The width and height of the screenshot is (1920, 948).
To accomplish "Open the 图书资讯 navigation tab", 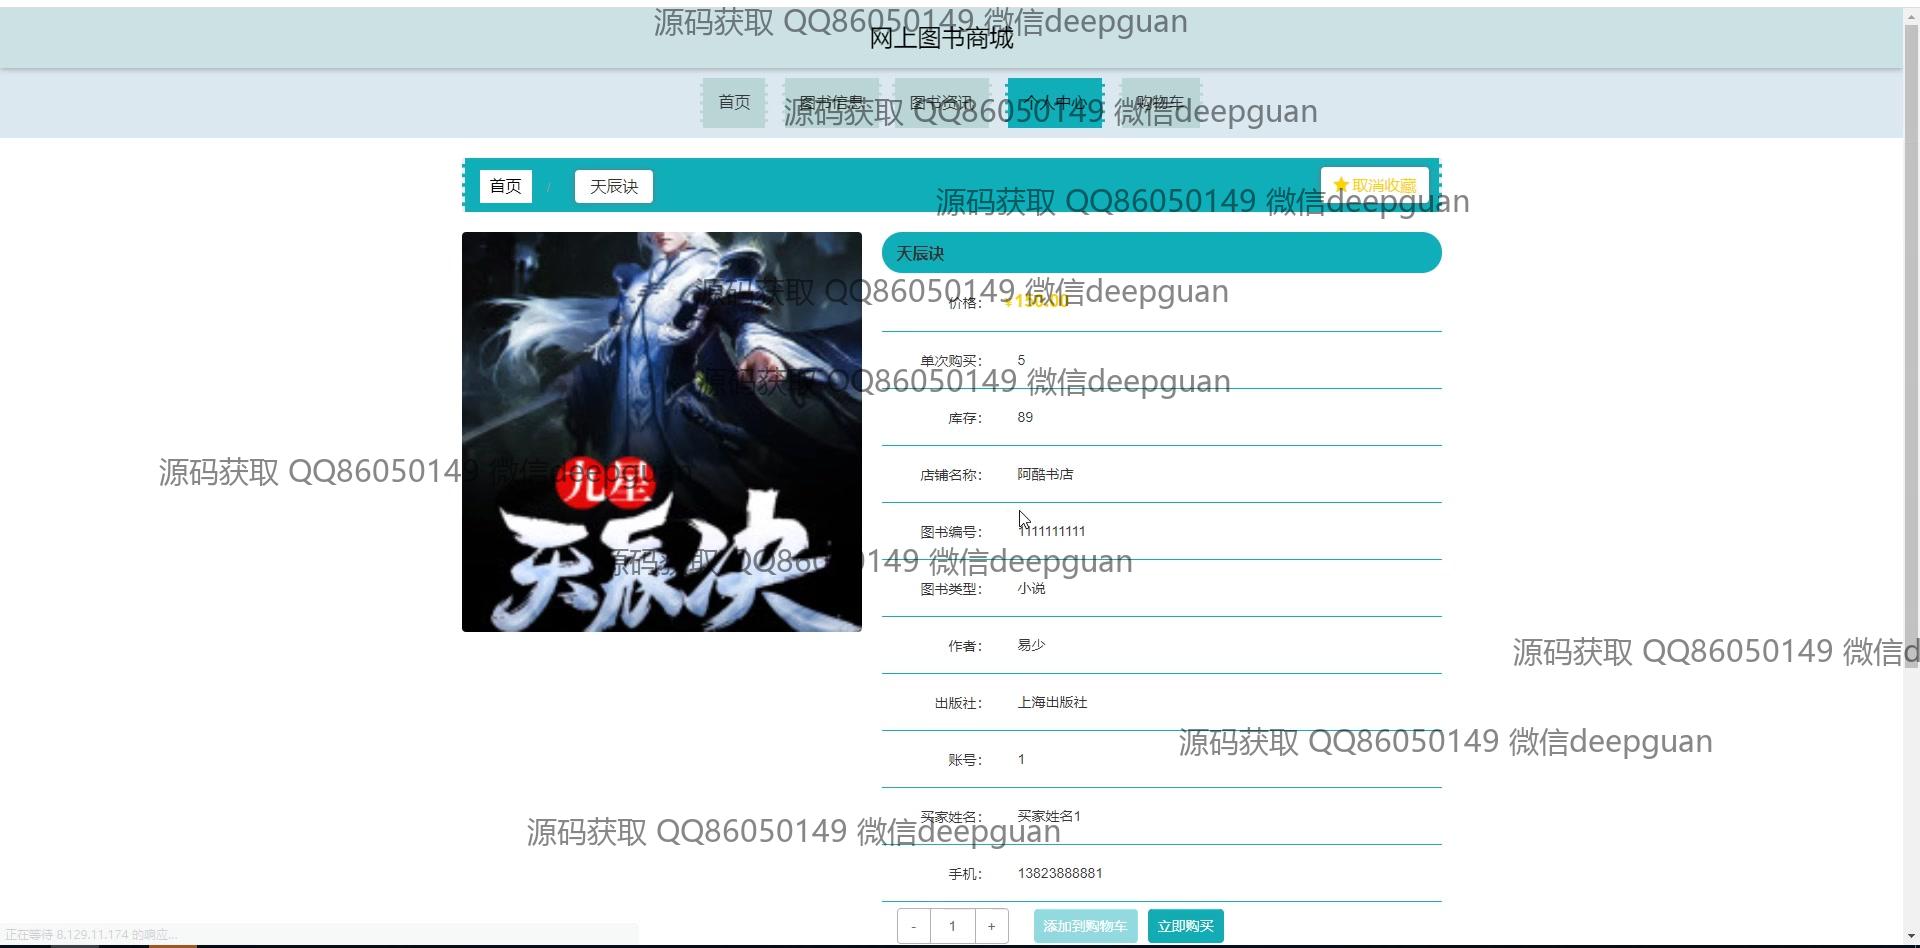I will (942, 103).
